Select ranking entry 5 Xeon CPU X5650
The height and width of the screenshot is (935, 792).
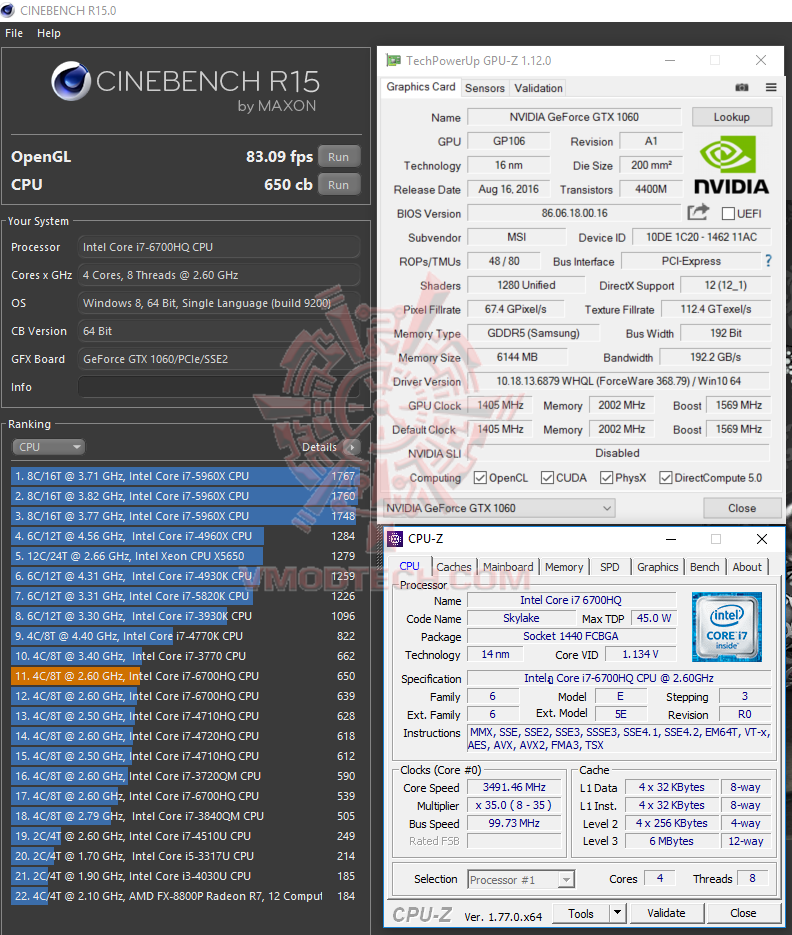click(x=184, y=556)
